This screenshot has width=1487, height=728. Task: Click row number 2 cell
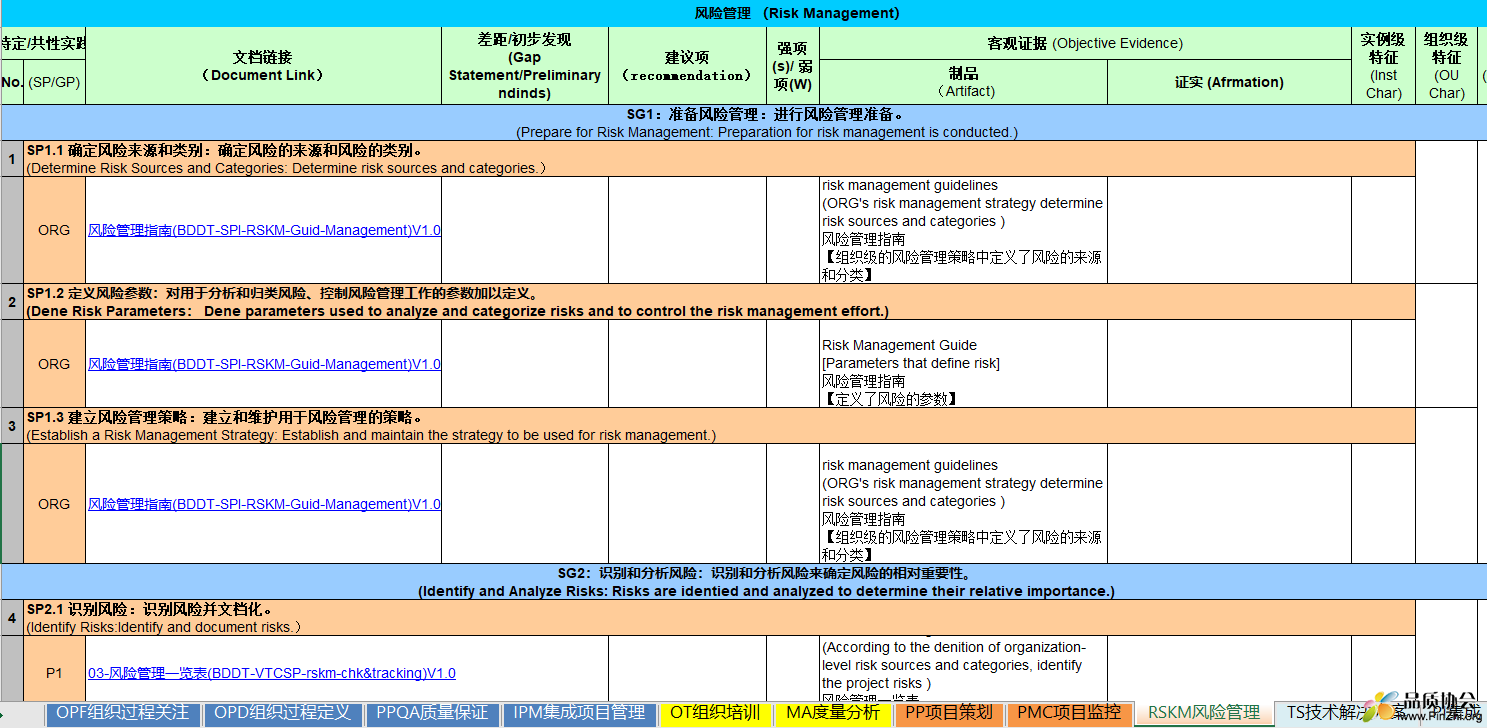(12, 302)
